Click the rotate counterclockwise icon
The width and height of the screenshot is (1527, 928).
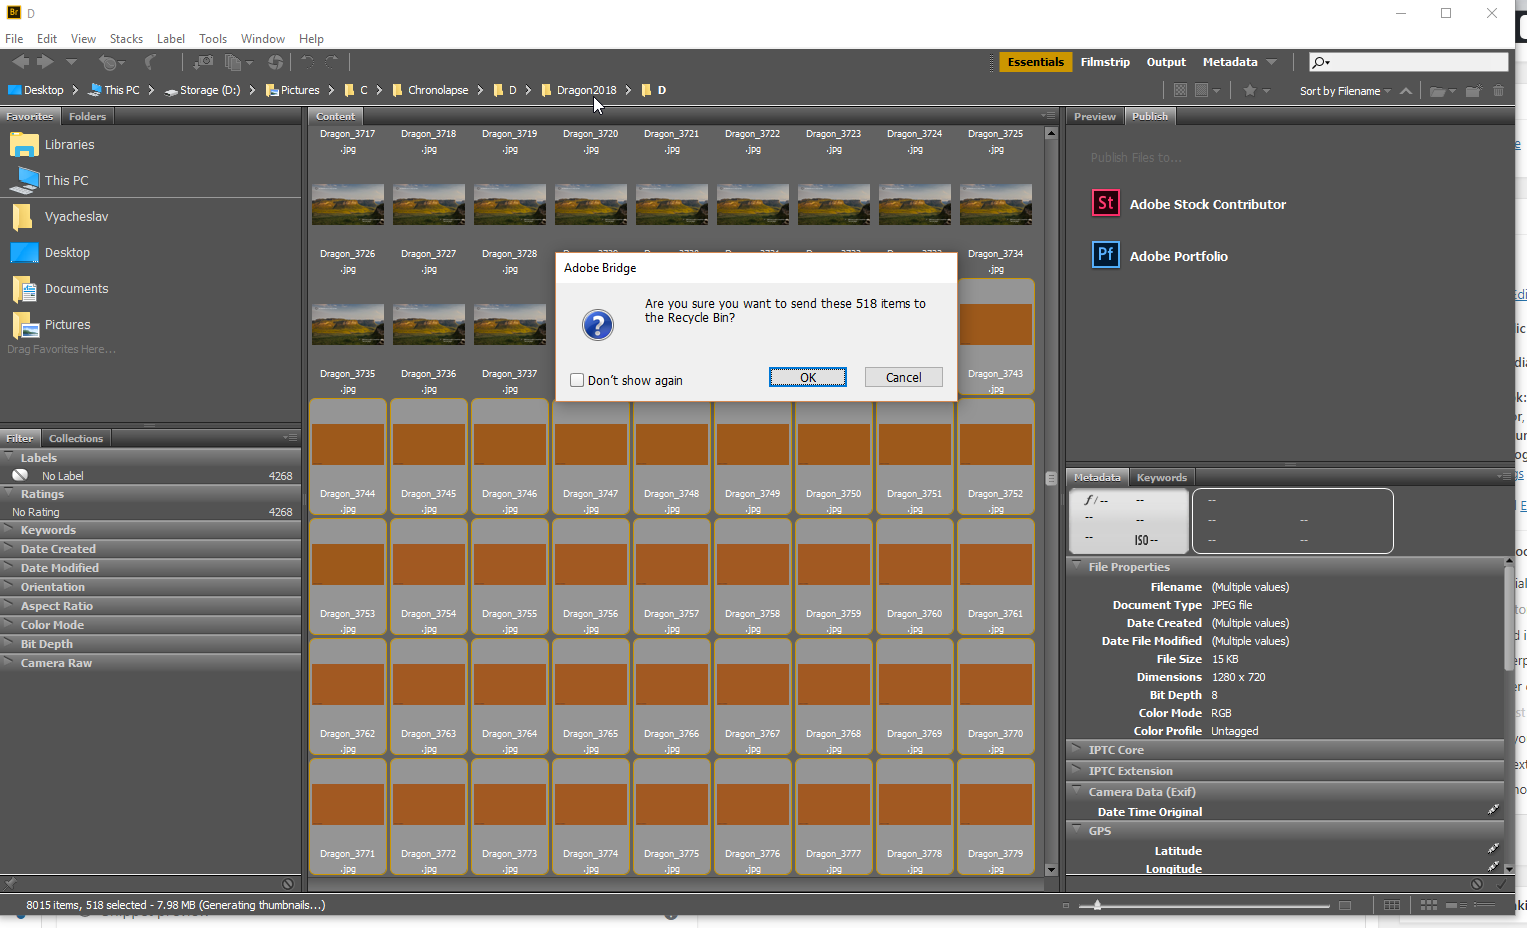tap(307, 62)
